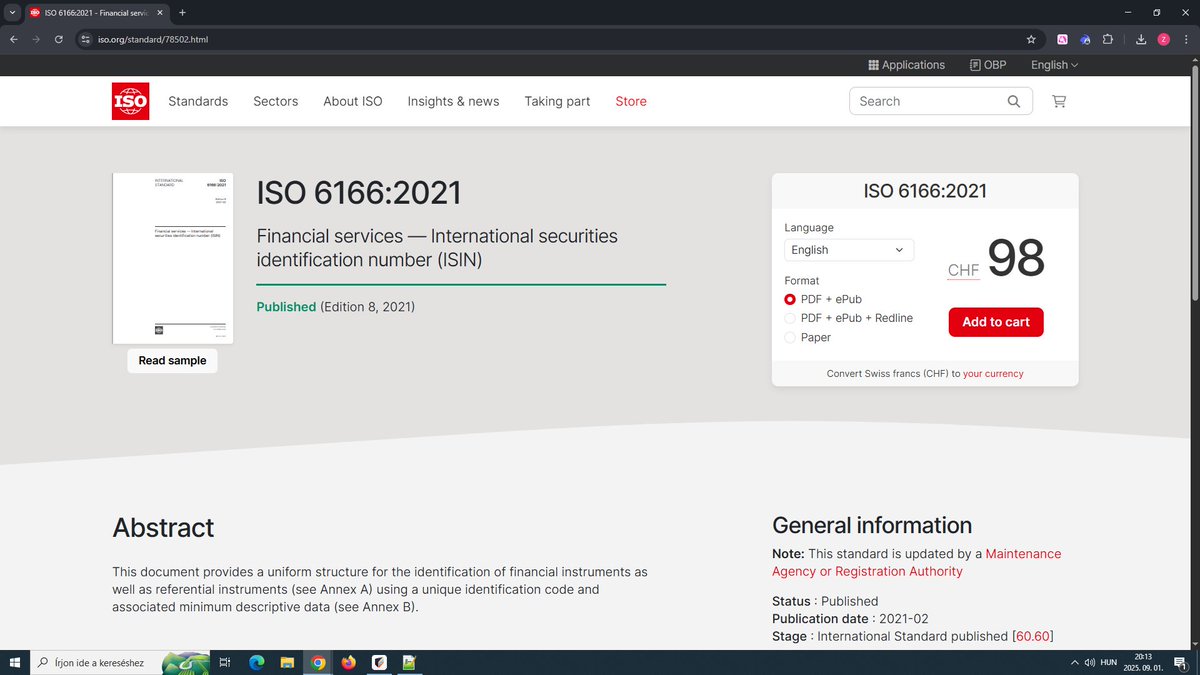Open the 60.60 stage link
Viewport: 1200px width, 675px height.
1033,636
